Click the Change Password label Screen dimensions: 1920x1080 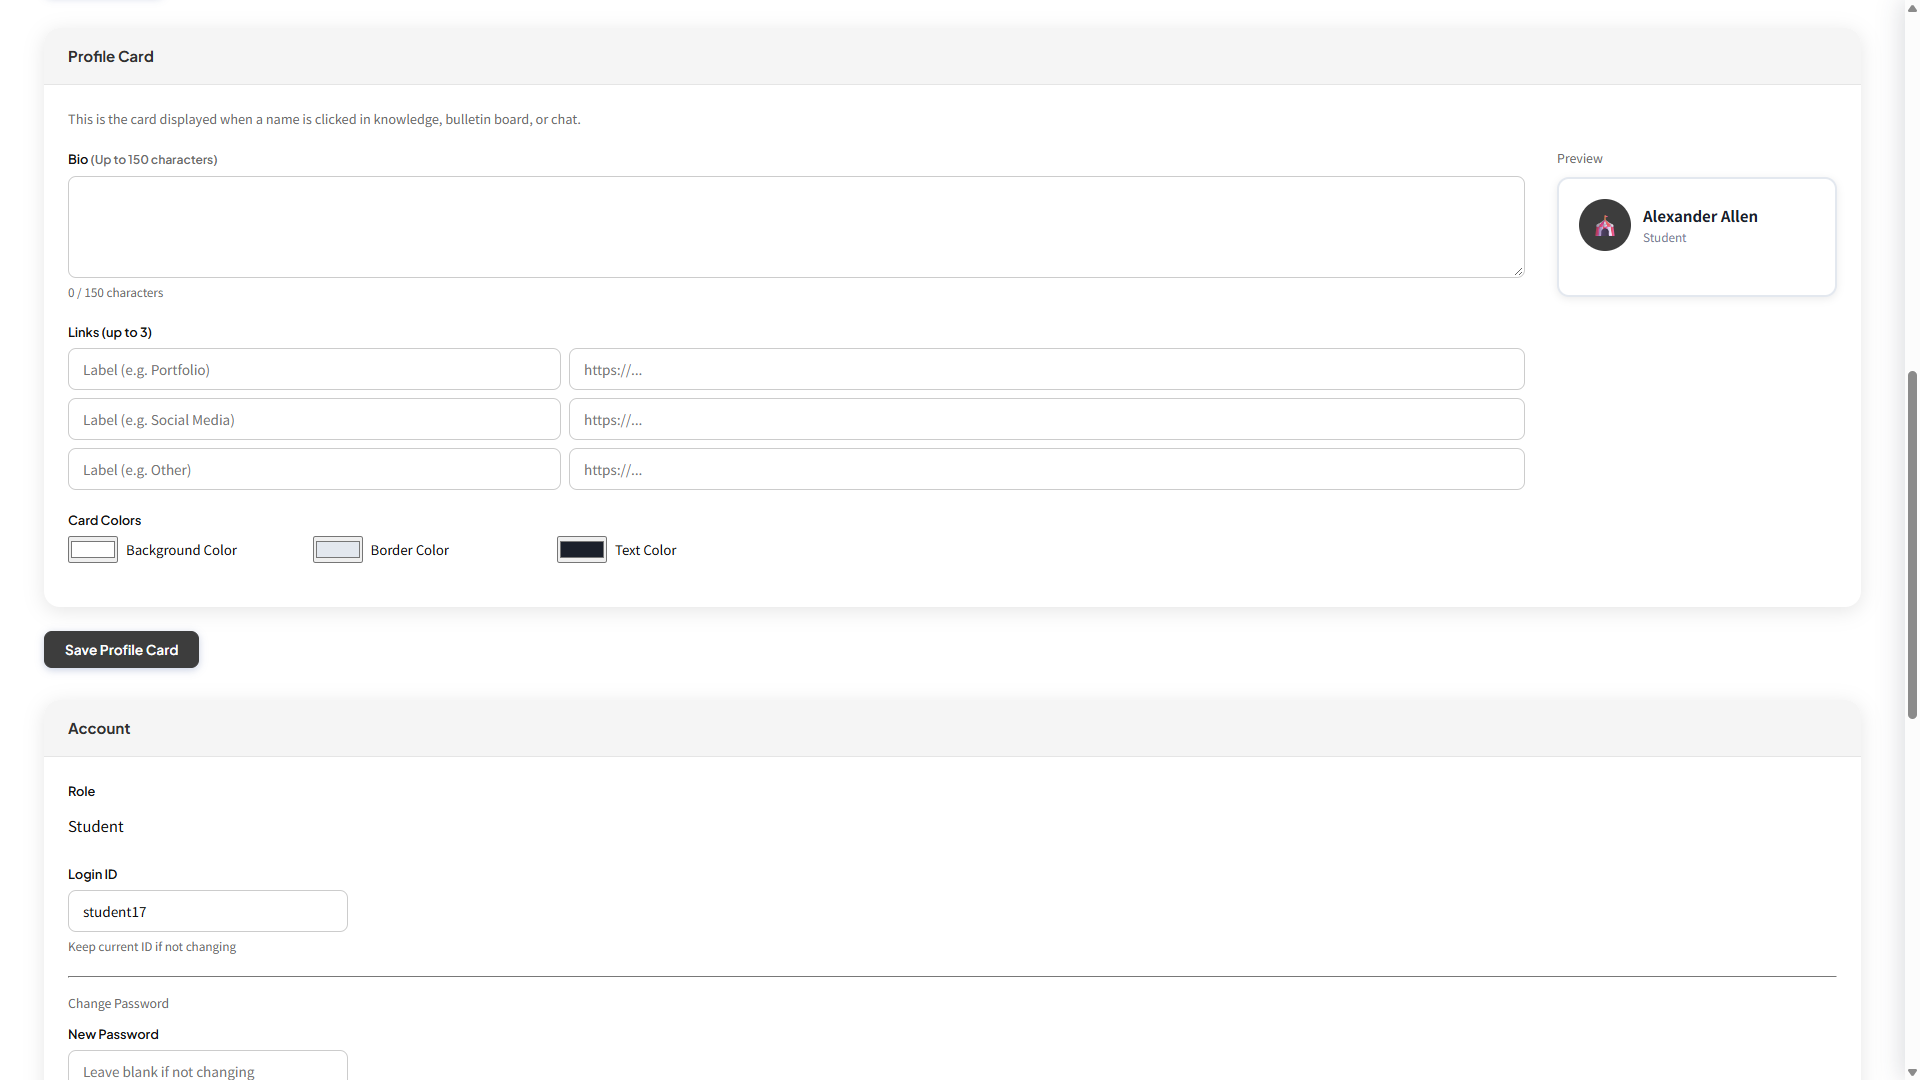118,1004
